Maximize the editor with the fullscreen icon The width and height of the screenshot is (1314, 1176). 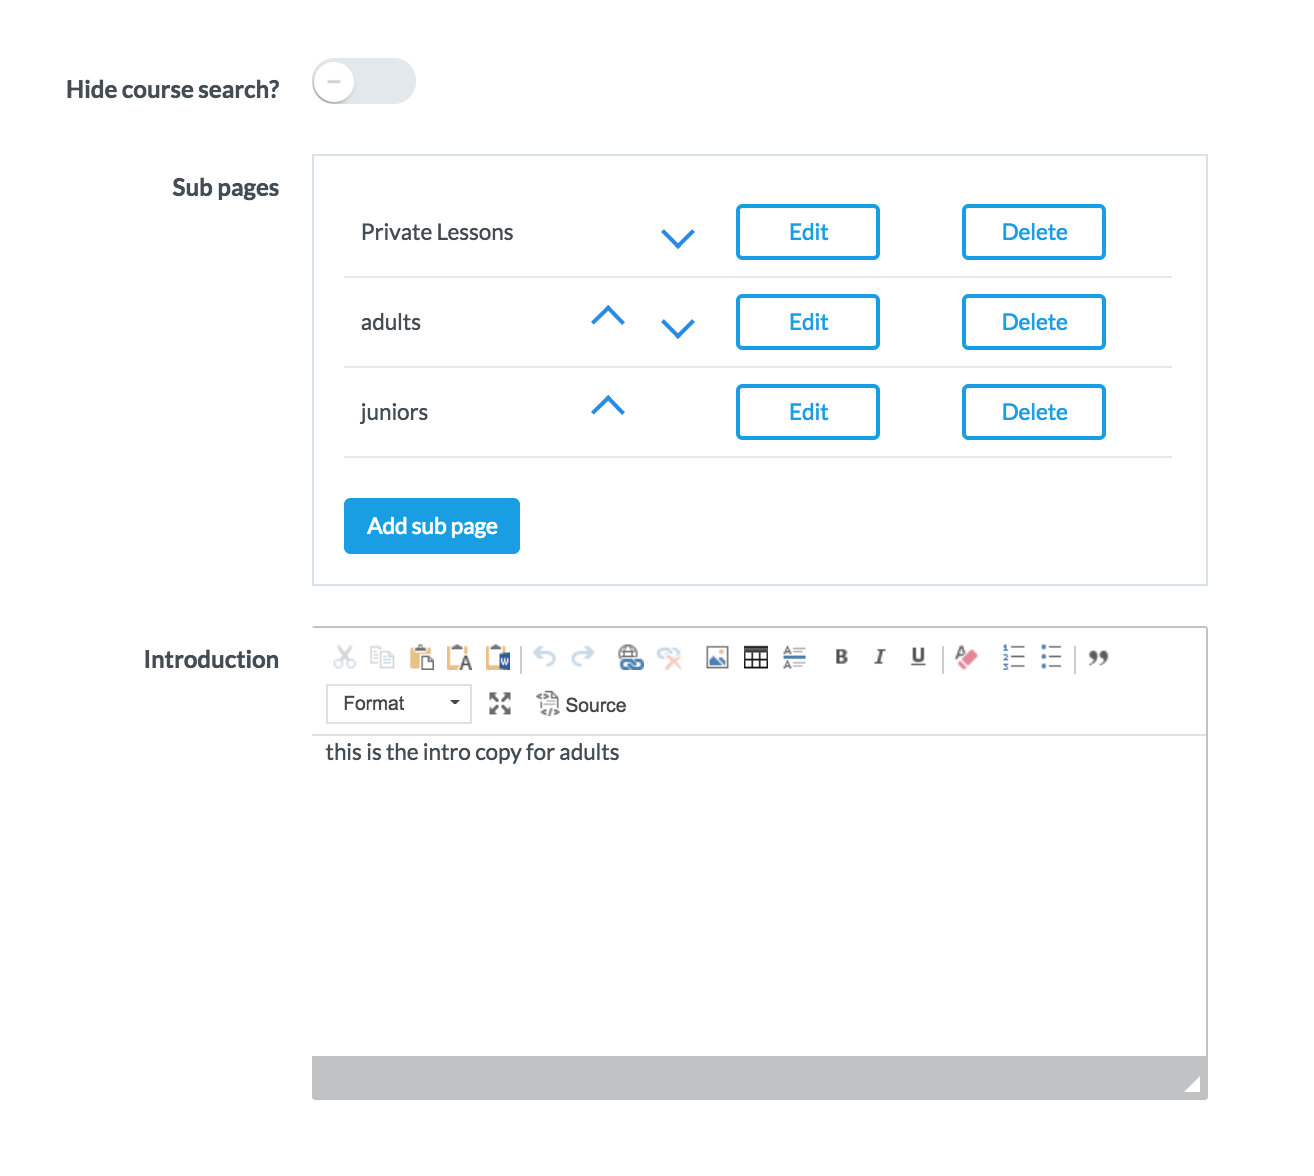pos(500,704)
